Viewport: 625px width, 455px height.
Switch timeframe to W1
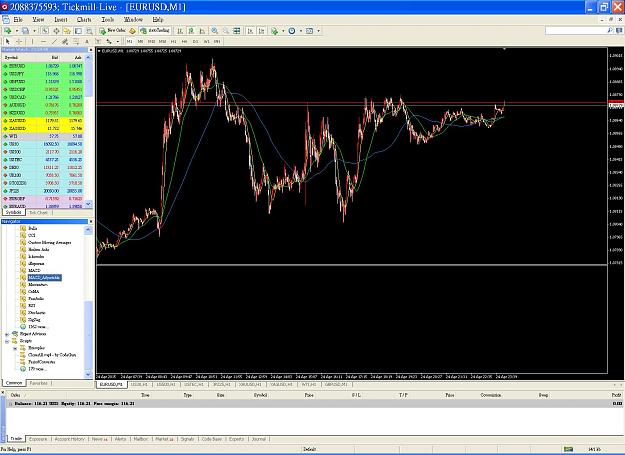(206, 41)
